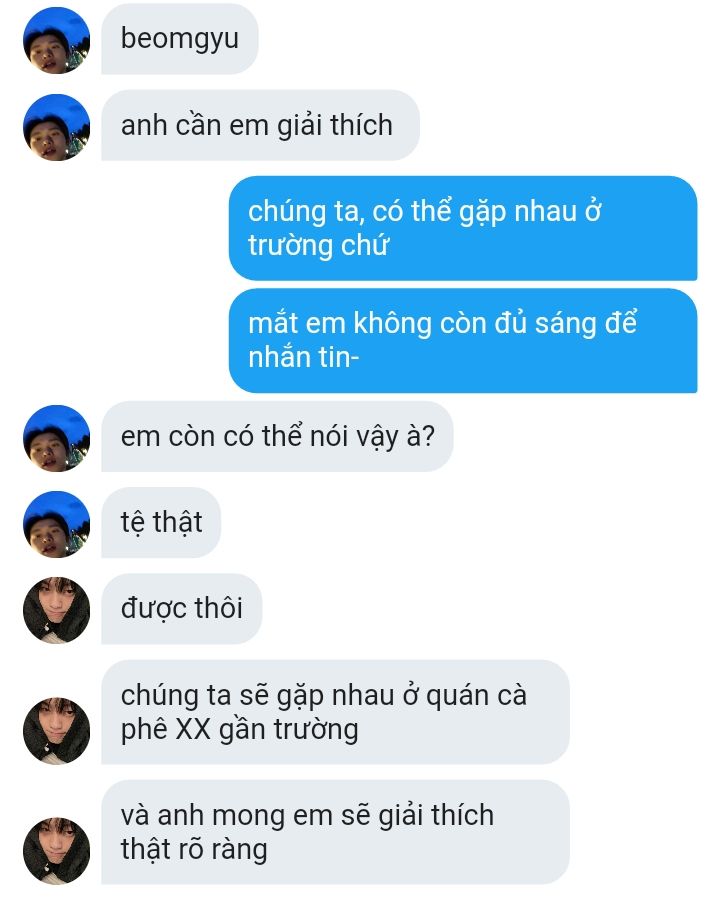Select the "beomgyu" message bubble
Viewport: 720px width, 906px height.
click(x=180, y=39)
